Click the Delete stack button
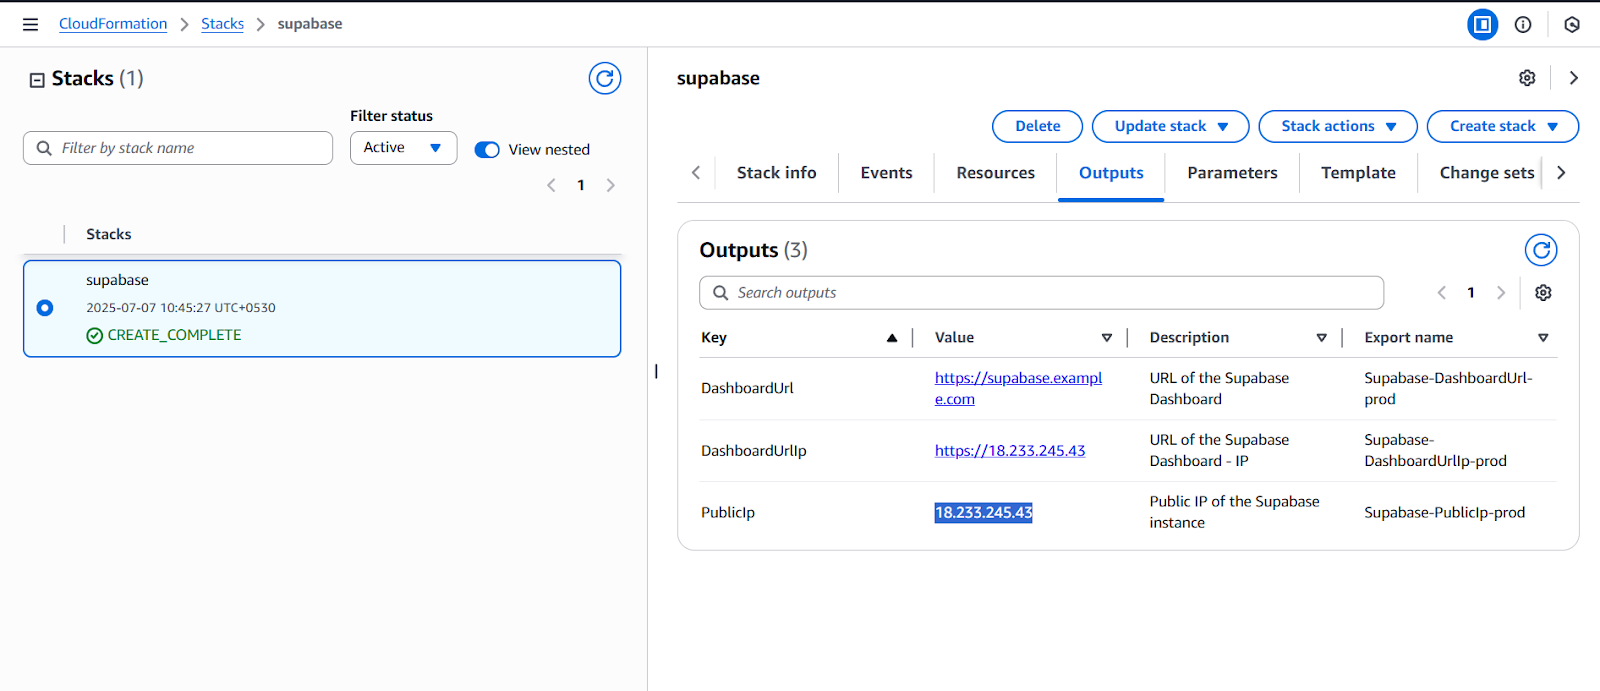1600x691 pixels. (1038, 126)
